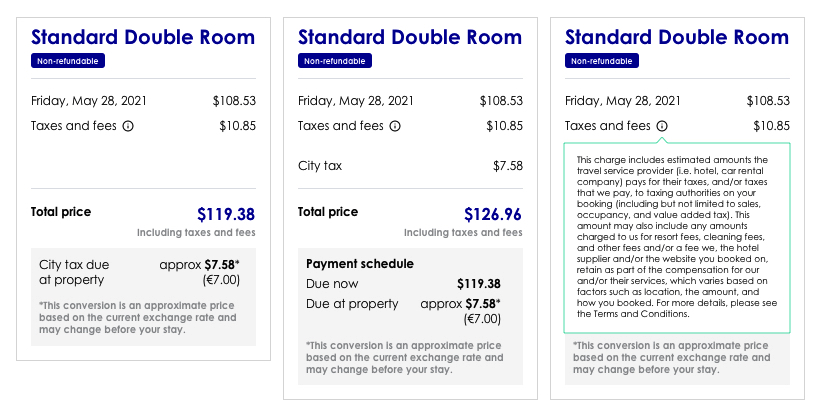Click City tax due at property label
The width and height of the screenshot is (821, 416).
click(x=74, y=272)
